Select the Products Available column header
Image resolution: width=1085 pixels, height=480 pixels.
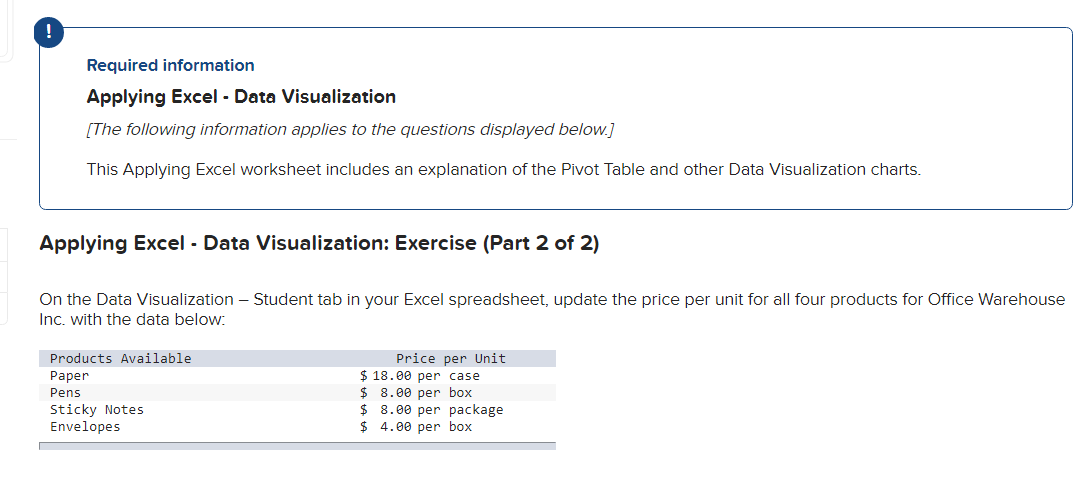pyautogui.click(x=120, y=358)
